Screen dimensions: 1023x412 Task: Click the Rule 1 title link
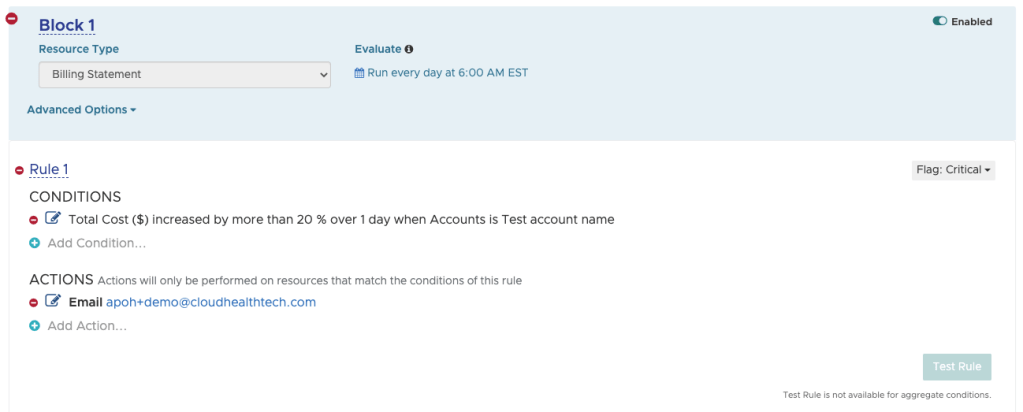pyautogui.click(x=49, y=170)
